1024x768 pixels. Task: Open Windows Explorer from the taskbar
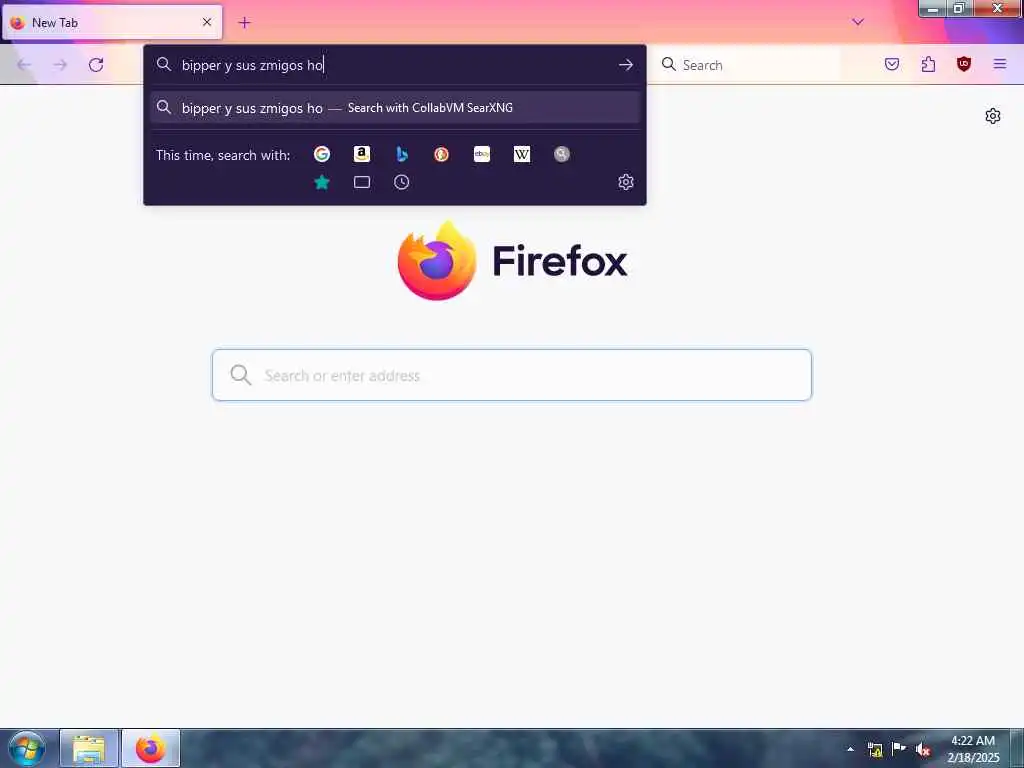coord(89,749)
